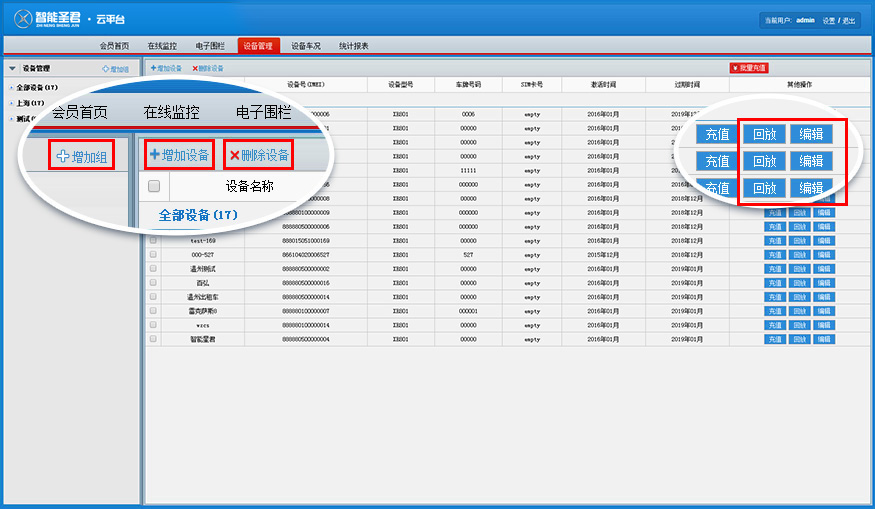The image size is (875, 509).
Task: Click the 退出 logout link
Action: [x=849, y=20]
